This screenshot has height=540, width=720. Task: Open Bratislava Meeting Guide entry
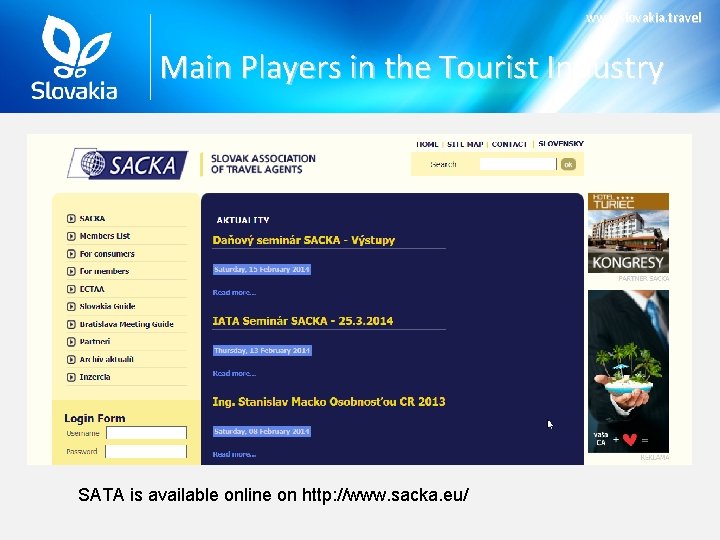(x=126, y=324)
